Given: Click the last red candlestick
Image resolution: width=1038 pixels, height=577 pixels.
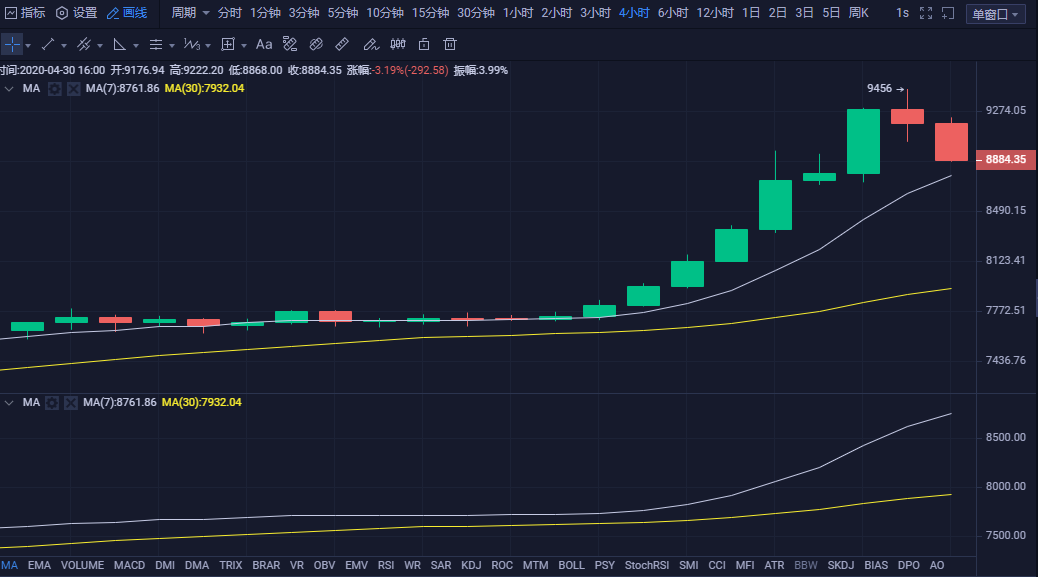Looking at the screenshot, I should tap(951, 142).
